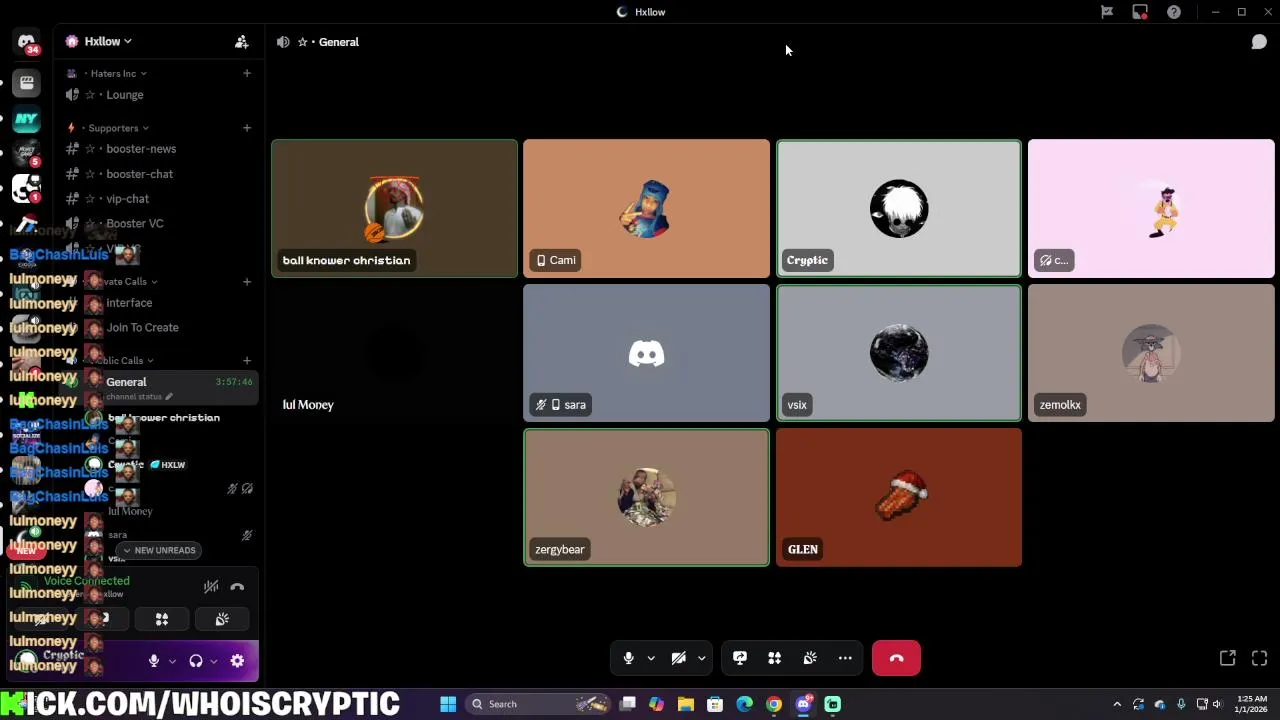This screenshot has height=720, width=1280.
Task: Enter full screen call view
Action: tap(1259, 658)
